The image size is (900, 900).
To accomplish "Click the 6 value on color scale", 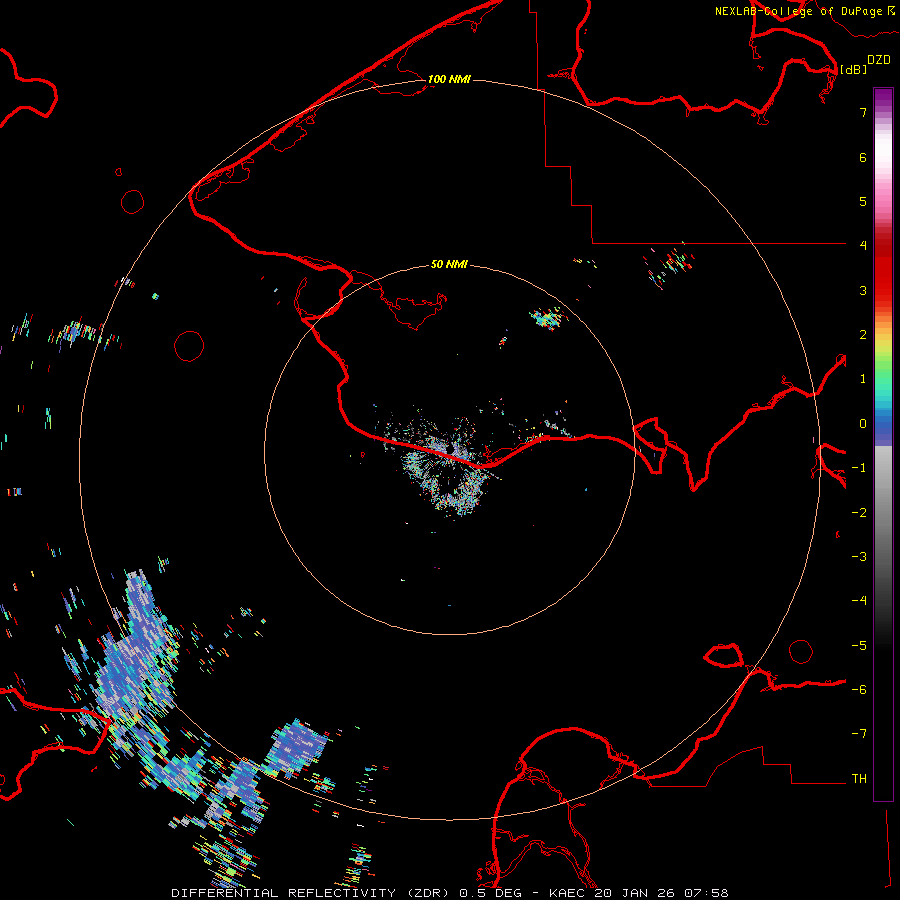I will point(863,157).
